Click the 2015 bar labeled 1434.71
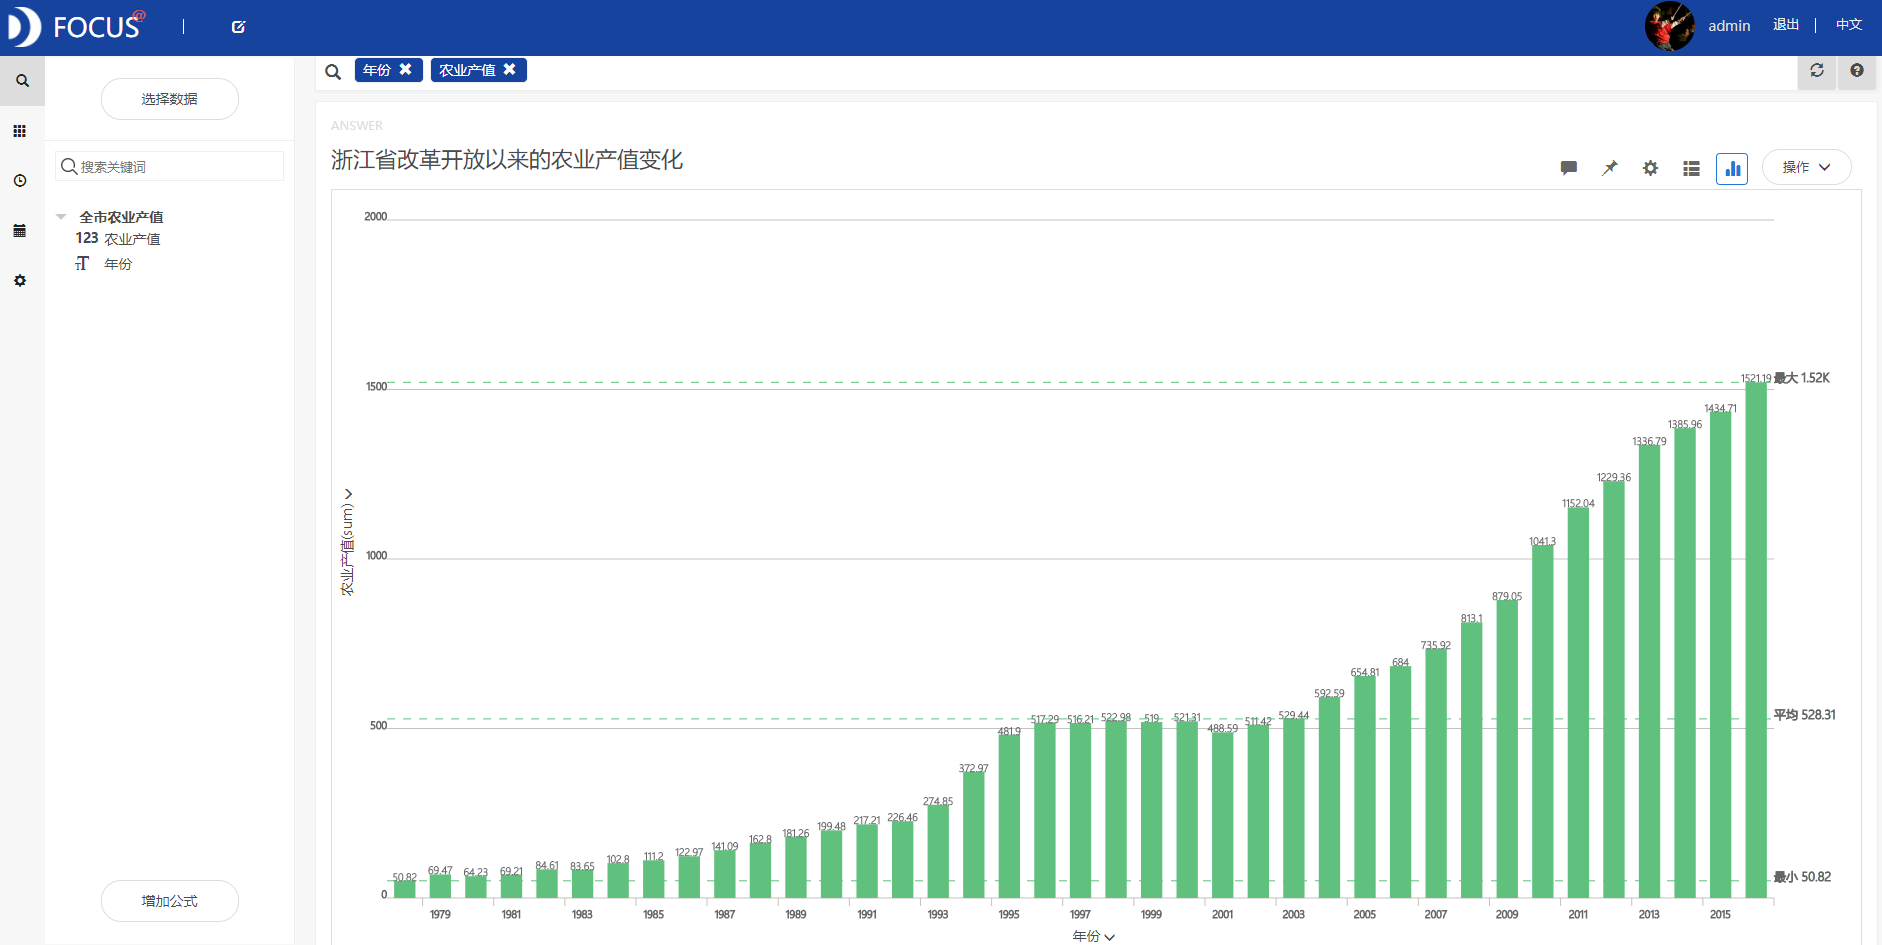The height and width of the screenshot is (945, 1882). point(1720,655)
